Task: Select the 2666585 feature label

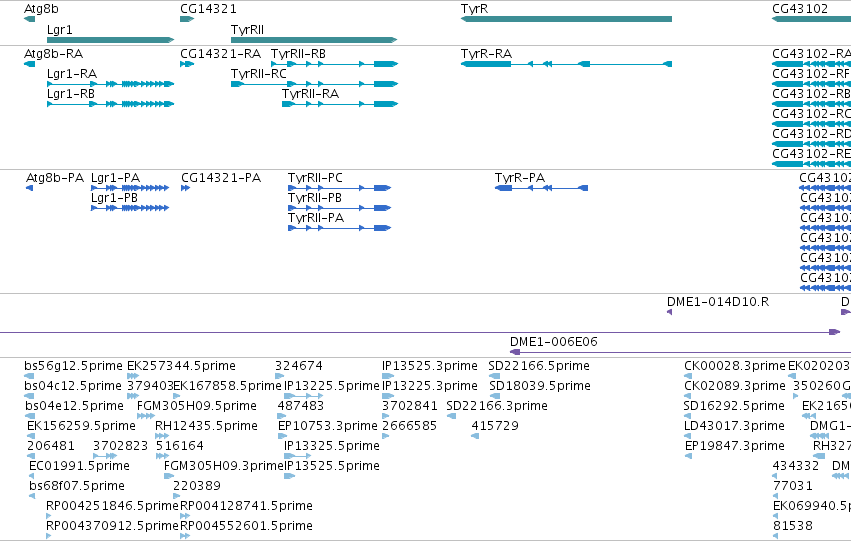Action: [x=410, y=426]
